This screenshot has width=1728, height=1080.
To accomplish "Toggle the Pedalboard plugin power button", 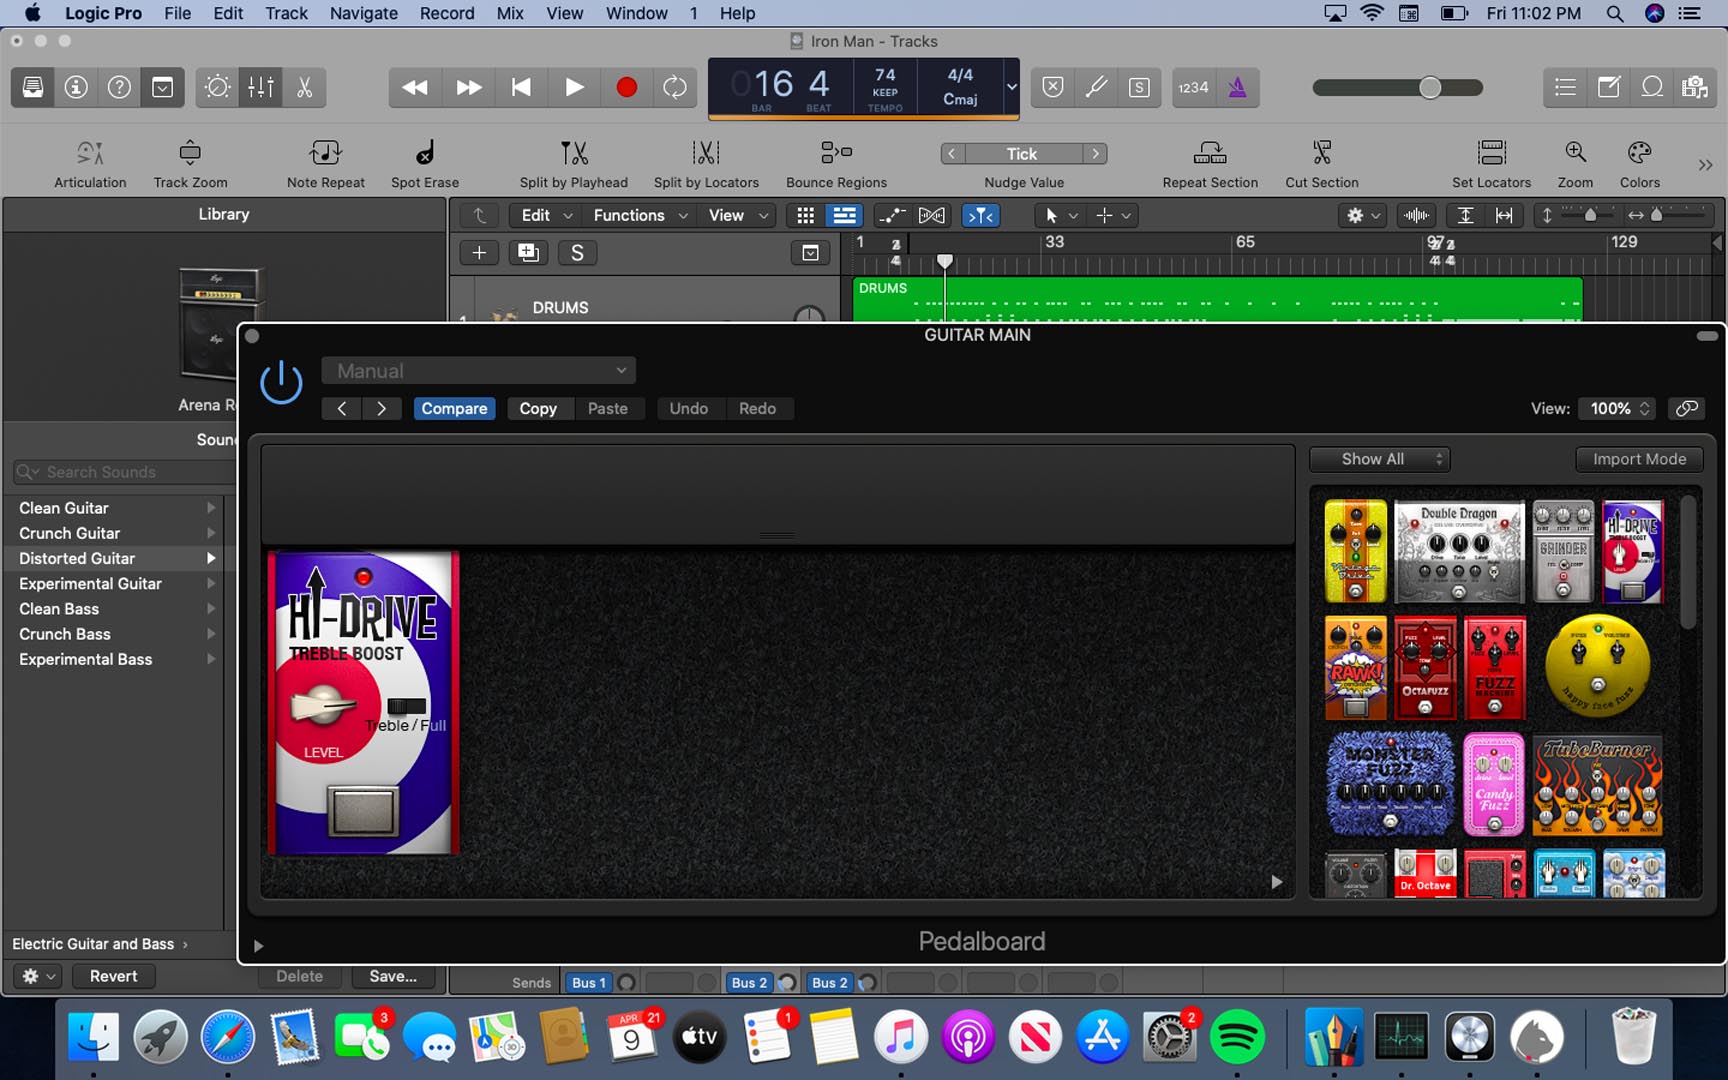I will coord(281,382).
